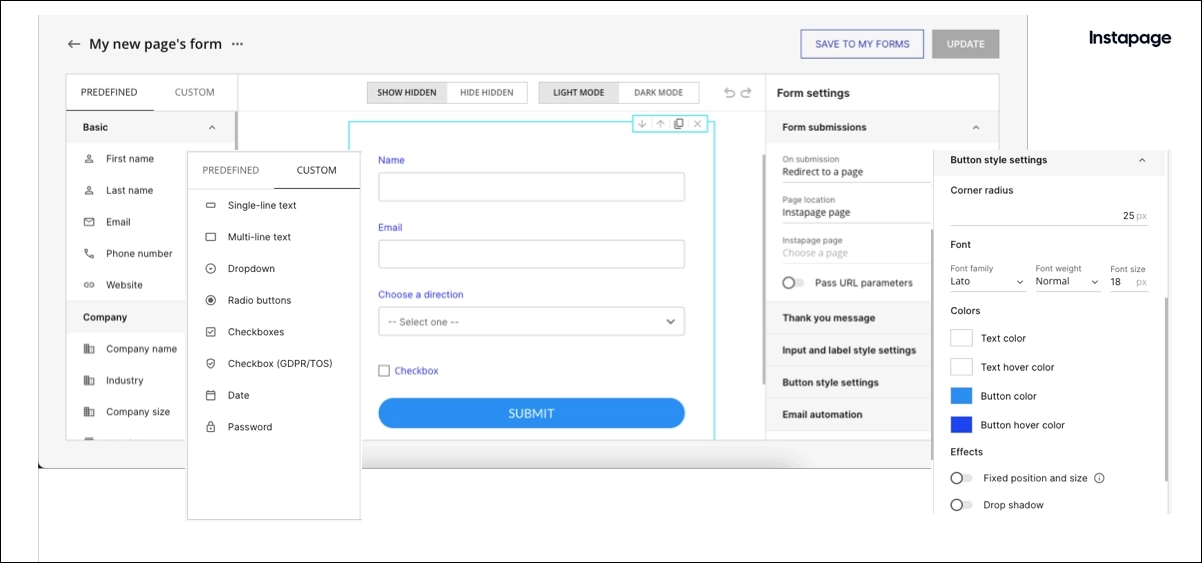The image size is (1202, 563).
Task: Switch preview to Light Mode
Action: (x=578, y=93)
